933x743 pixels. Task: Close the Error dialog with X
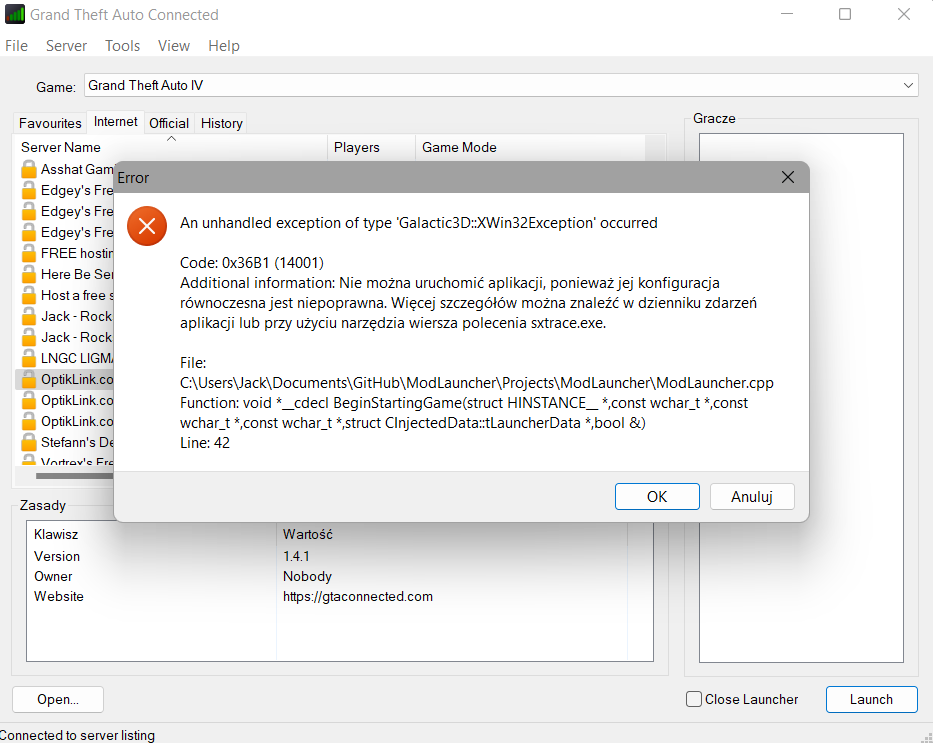pos(788,177)
